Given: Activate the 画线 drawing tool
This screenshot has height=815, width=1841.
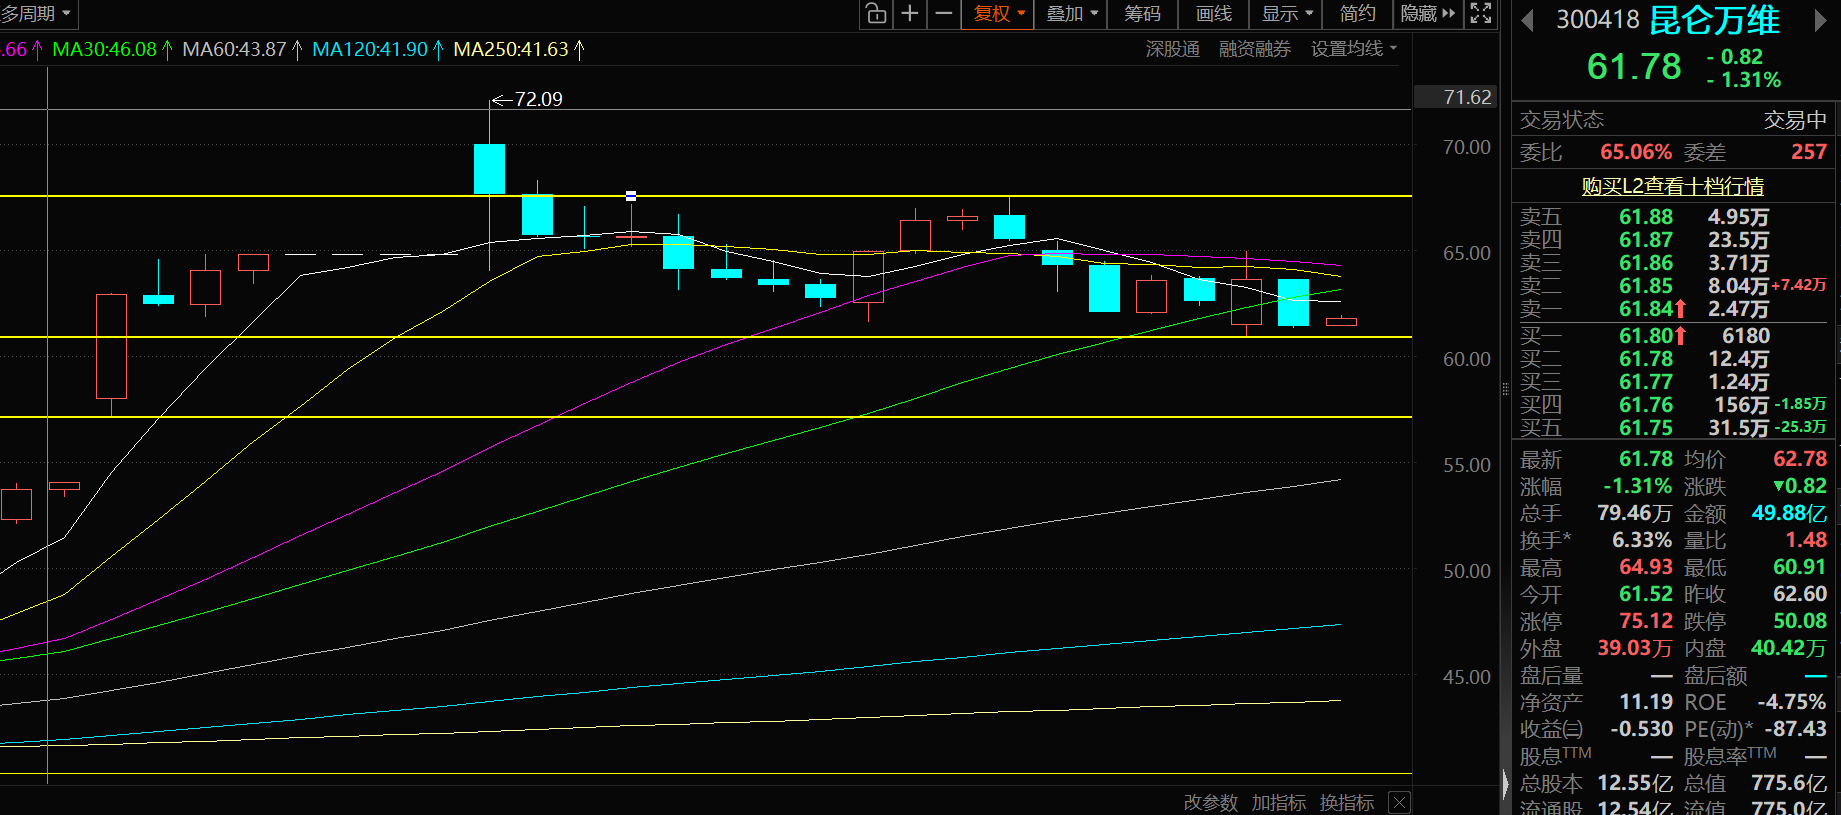Looking at the screenshot, I should [x=1214, y=14].
